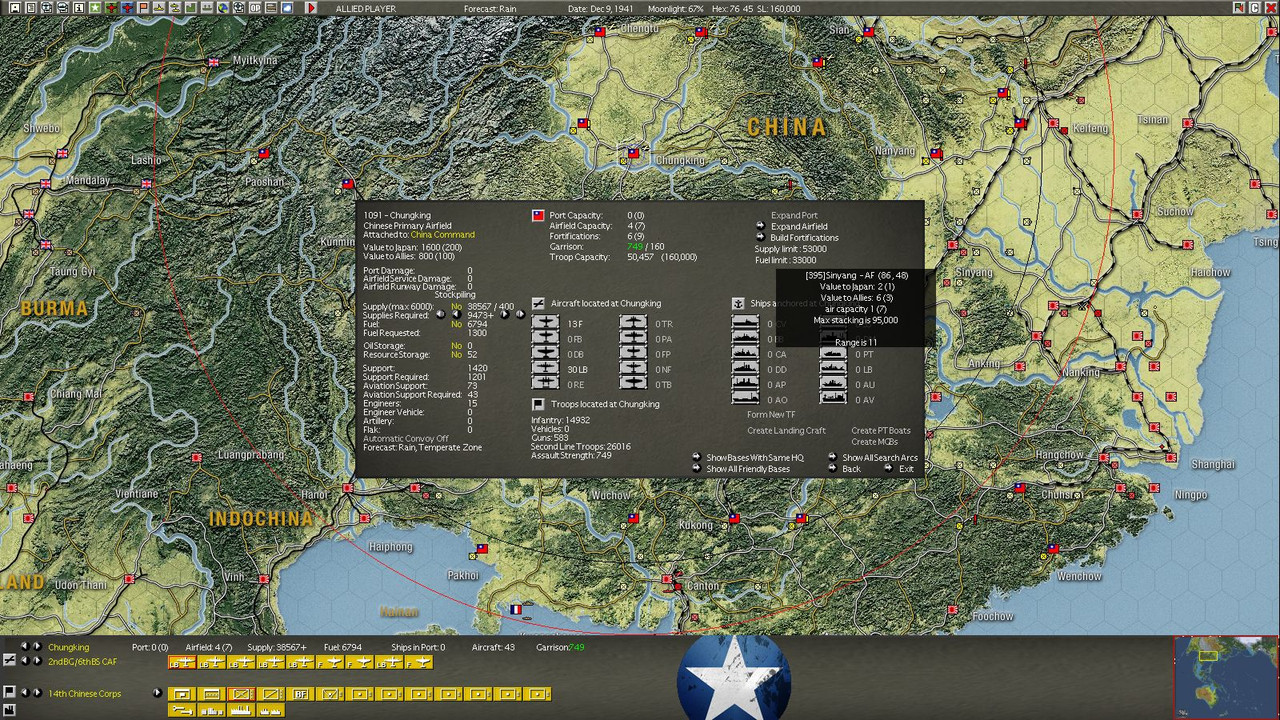Select the fighter silhouette next to 13 F

(x=545, y=323)
